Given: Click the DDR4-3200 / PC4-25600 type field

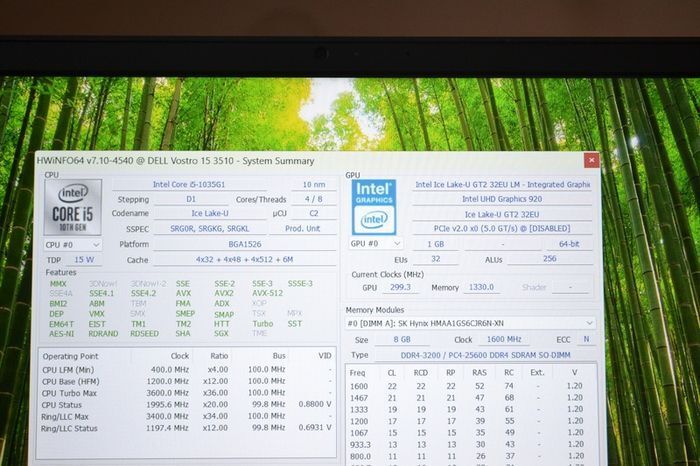Looking at the screenshot, I should pos(485,355).
